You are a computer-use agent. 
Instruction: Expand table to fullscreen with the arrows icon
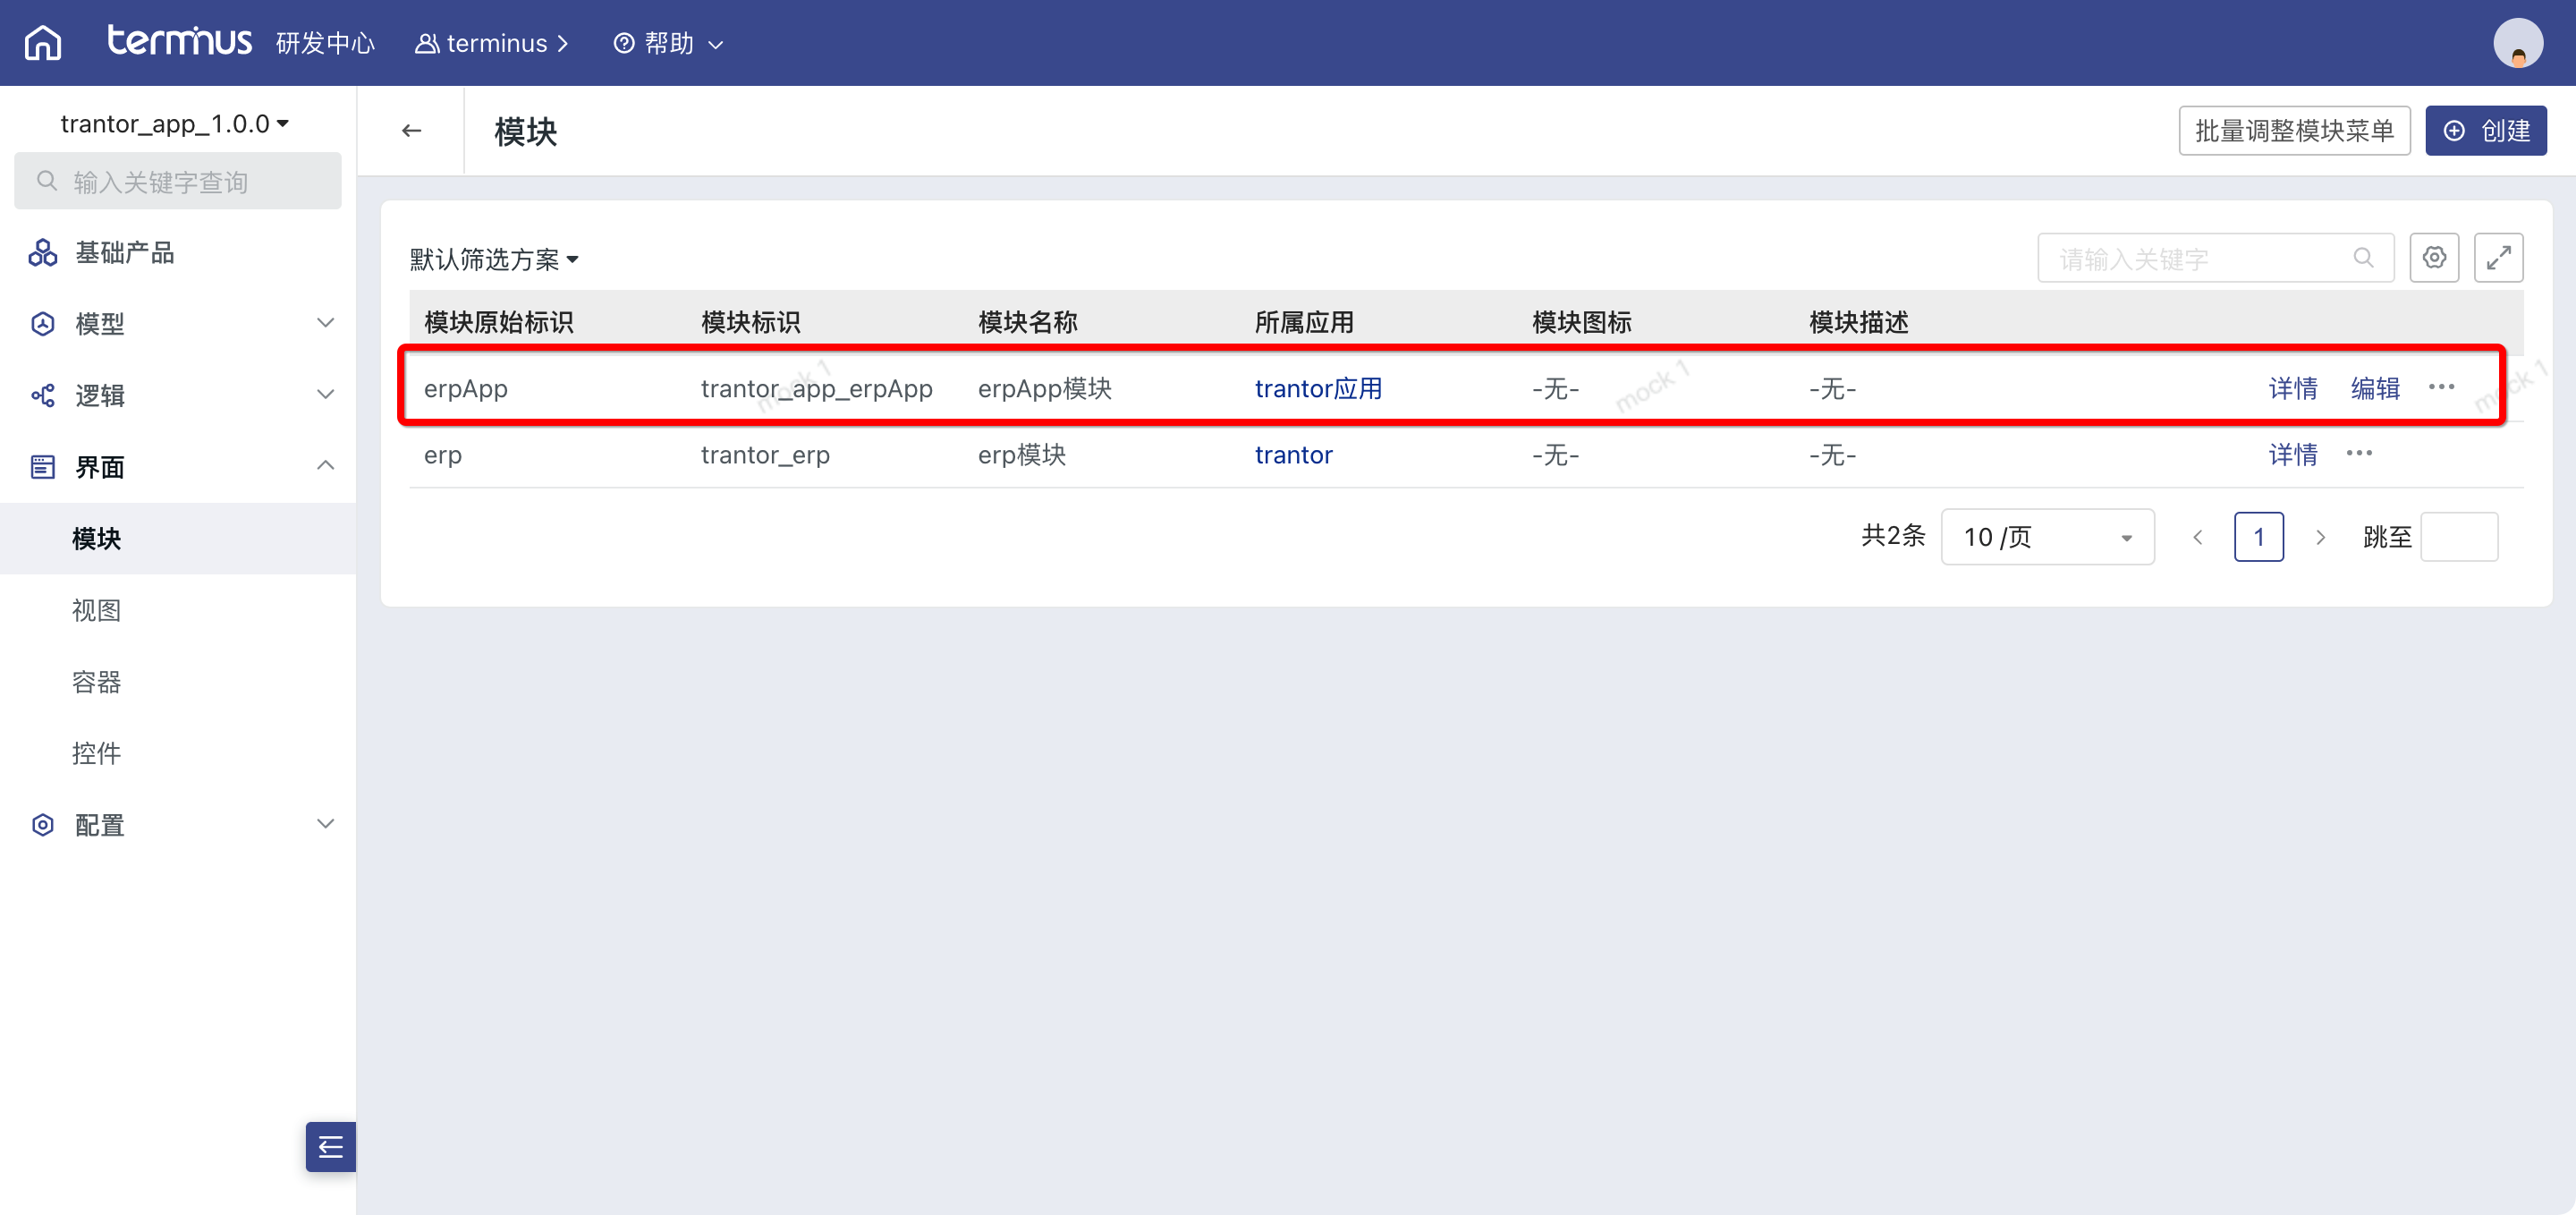2498,258
